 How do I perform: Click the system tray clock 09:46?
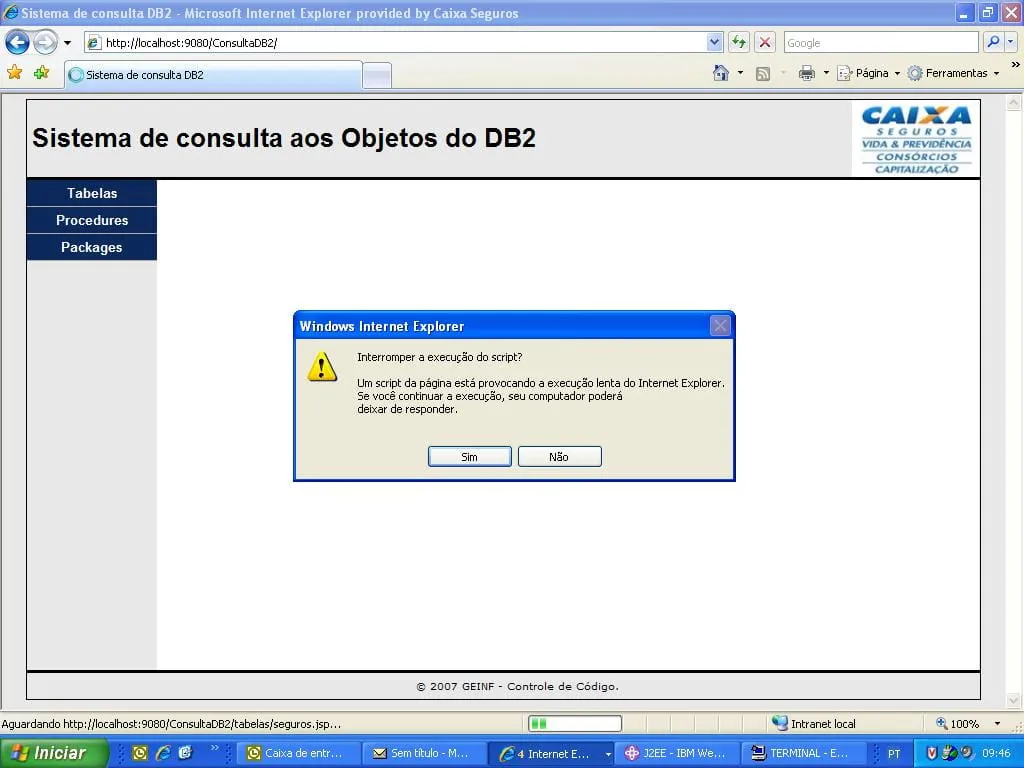(x=996, y=753)
